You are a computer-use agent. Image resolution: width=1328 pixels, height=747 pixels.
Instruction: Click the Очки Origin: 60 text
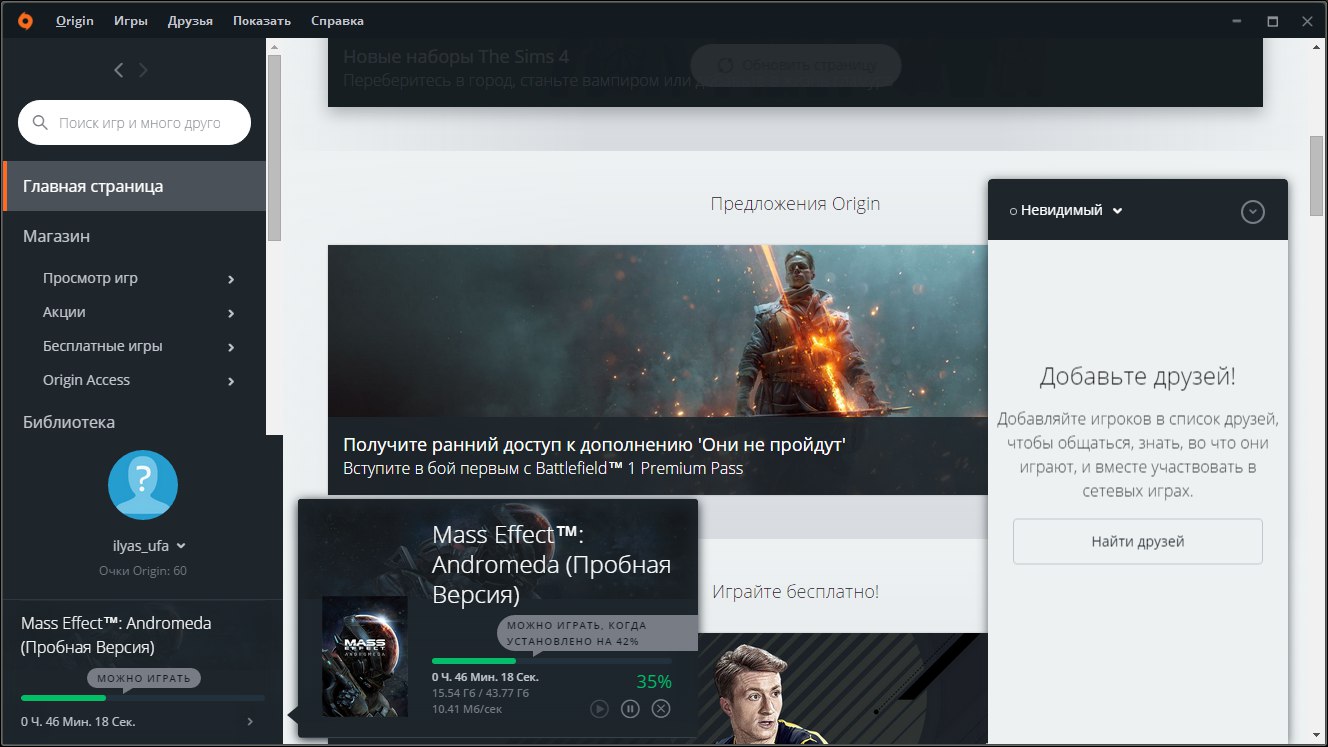point(143,571)
